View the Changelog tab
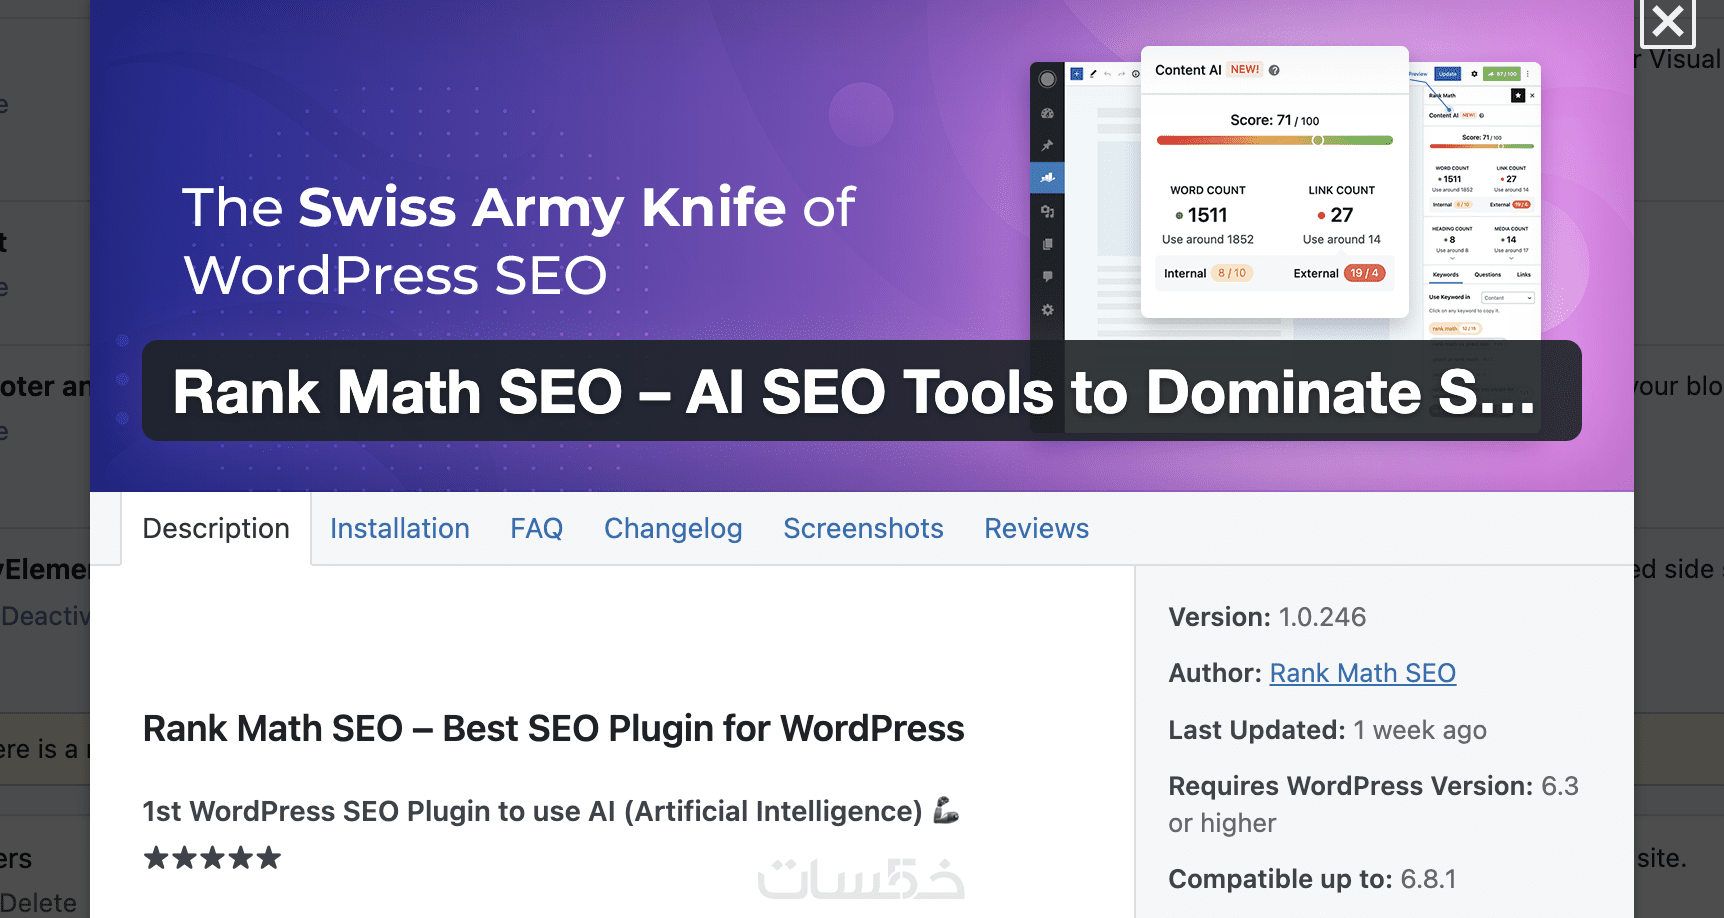The width and height of the screenshot is (1724, 918). [673, 528]
